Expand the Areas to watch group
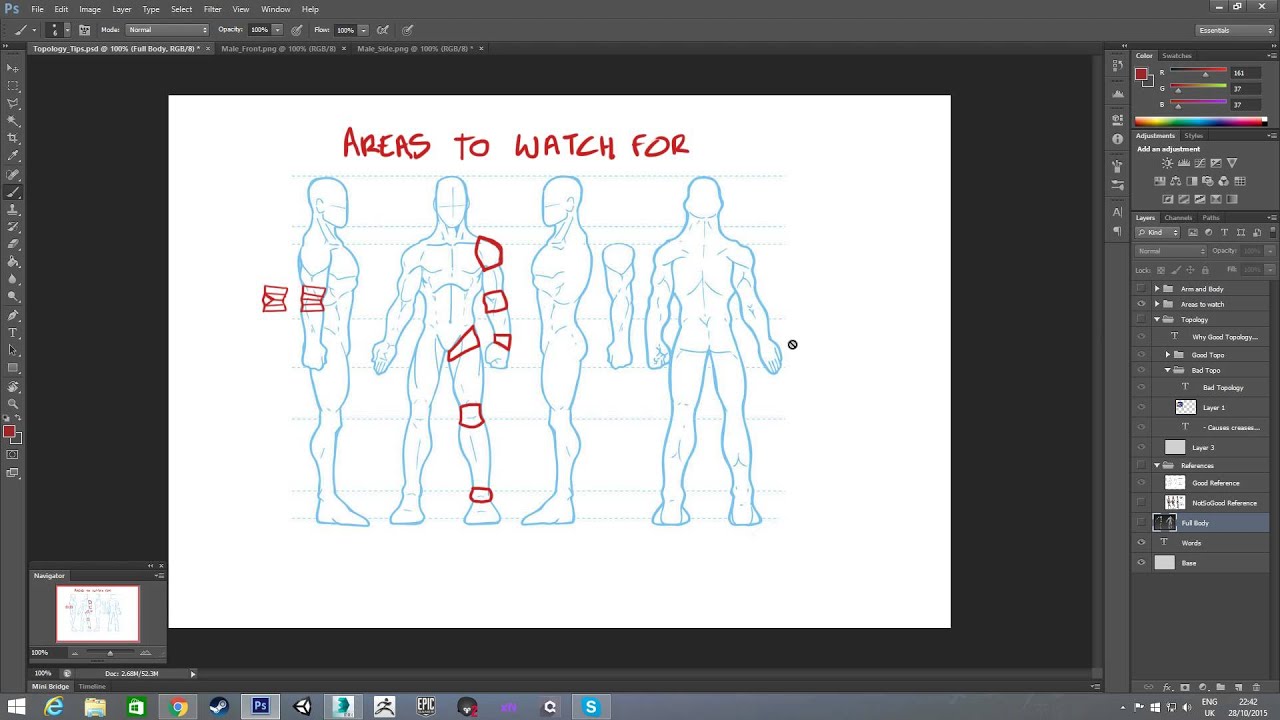This screenshot has width=1280, height=720. point(1157,304)
